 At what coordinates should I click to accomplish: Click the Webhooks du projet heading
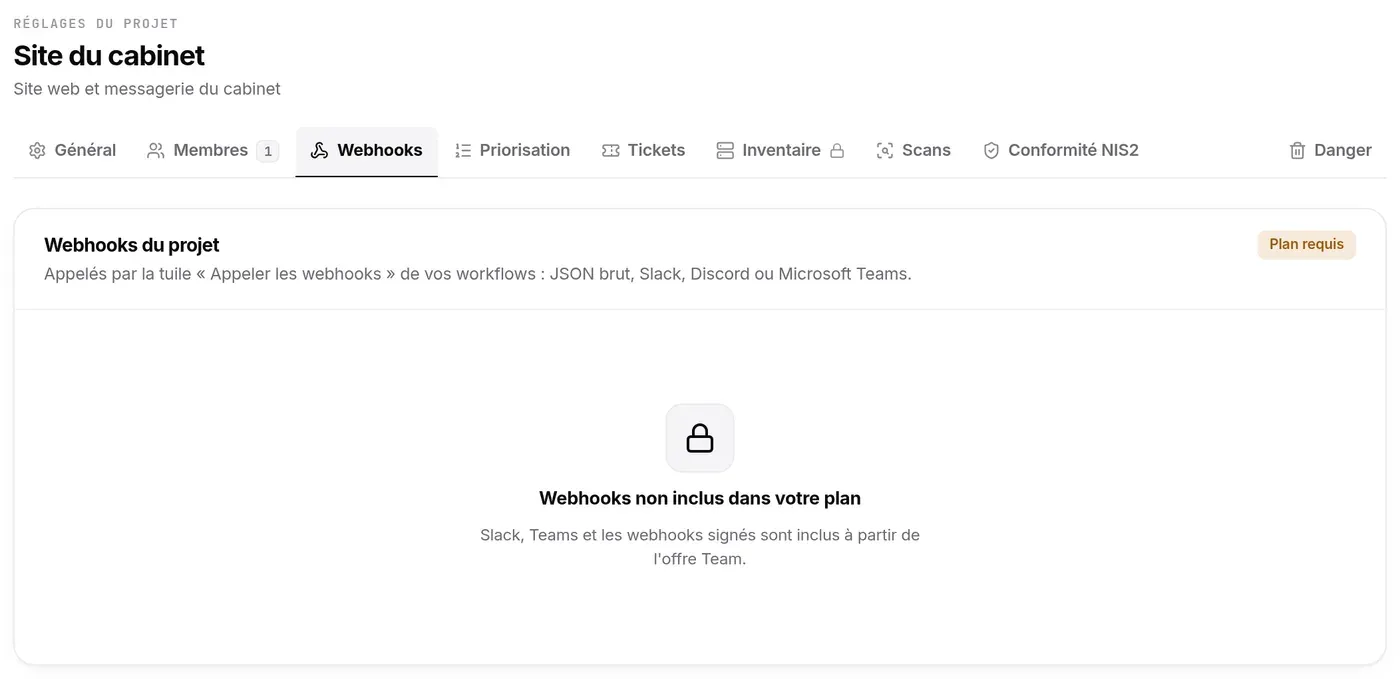pos(132,245)
